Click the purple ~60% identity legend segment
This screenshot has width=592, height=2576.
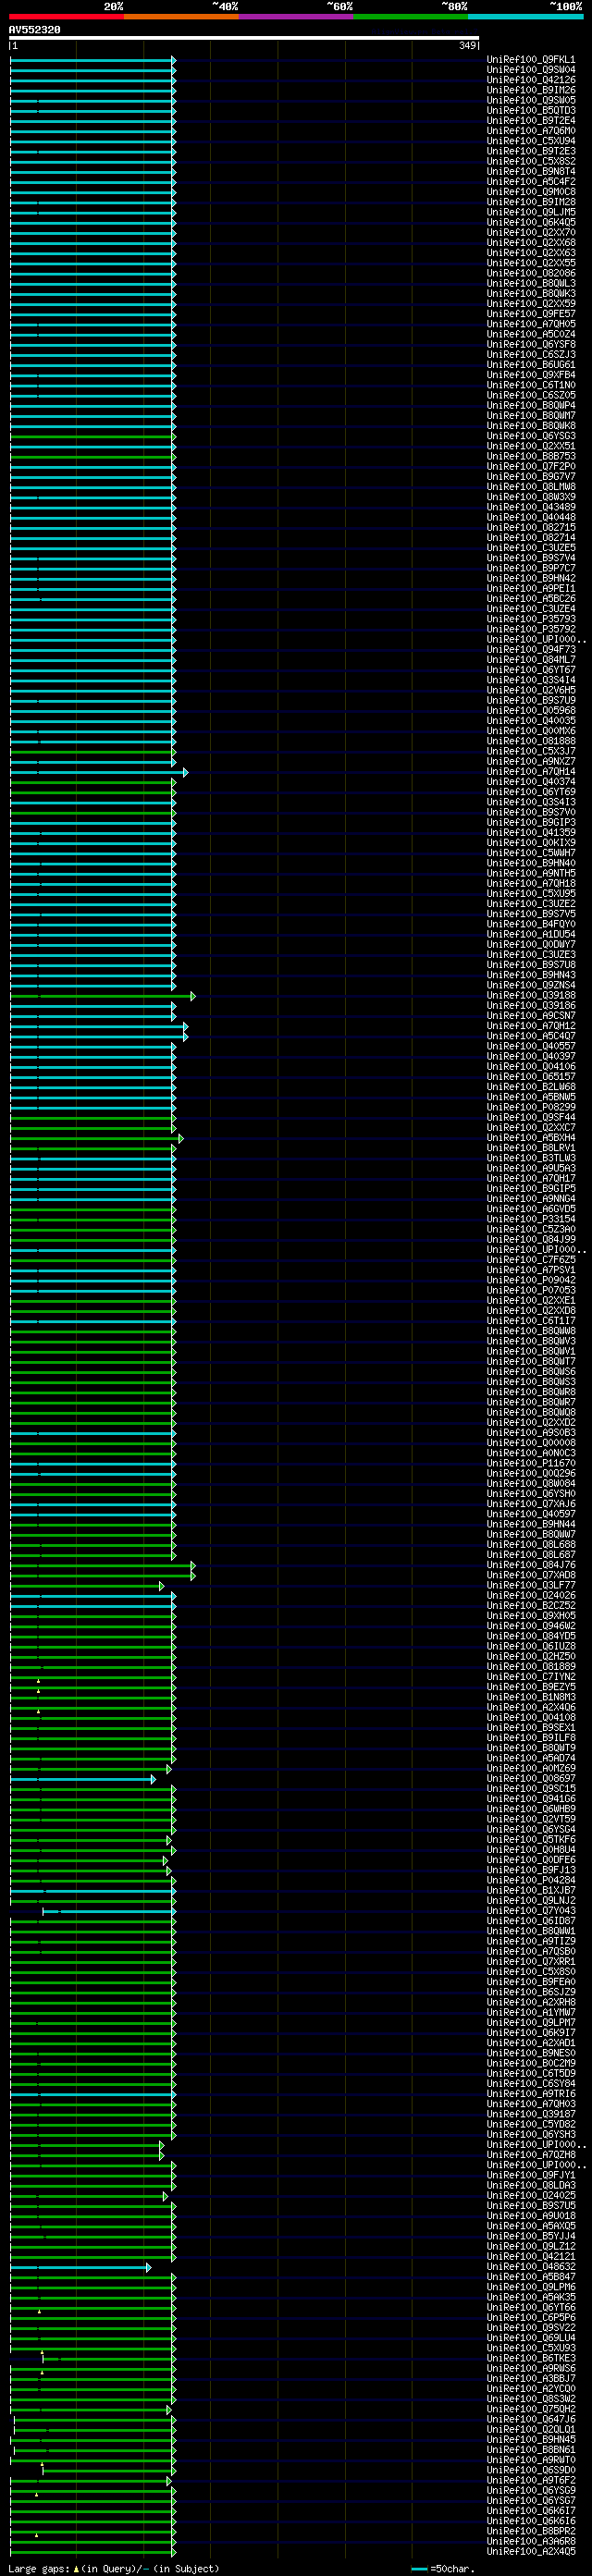[x=296, y=17]
